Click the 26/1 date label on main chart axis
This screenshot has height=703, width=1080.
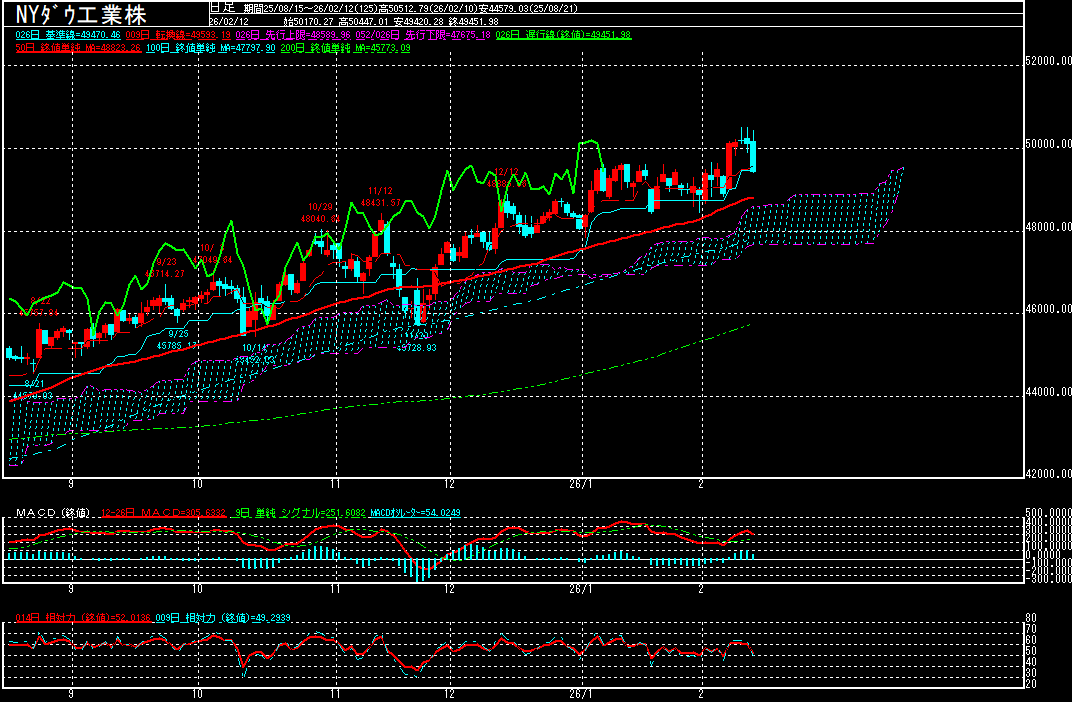pyautogui.click(x=581, y=482)
